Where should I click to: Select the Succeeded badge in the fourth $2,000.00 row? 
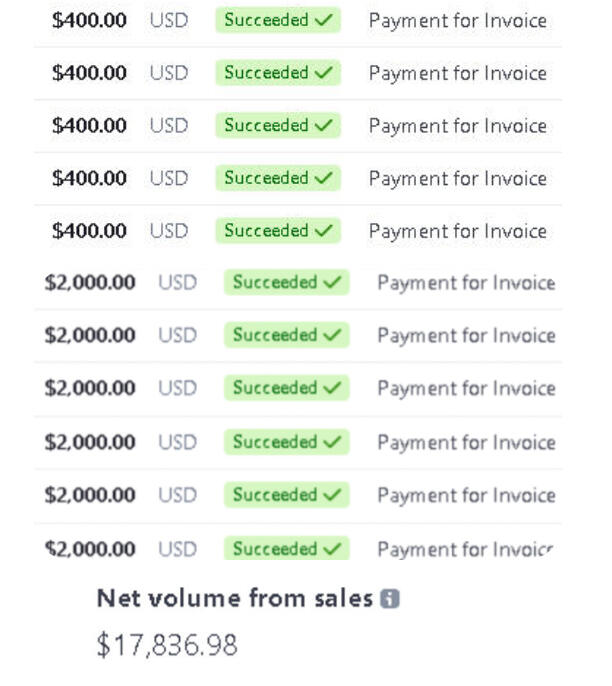point(286,442)
